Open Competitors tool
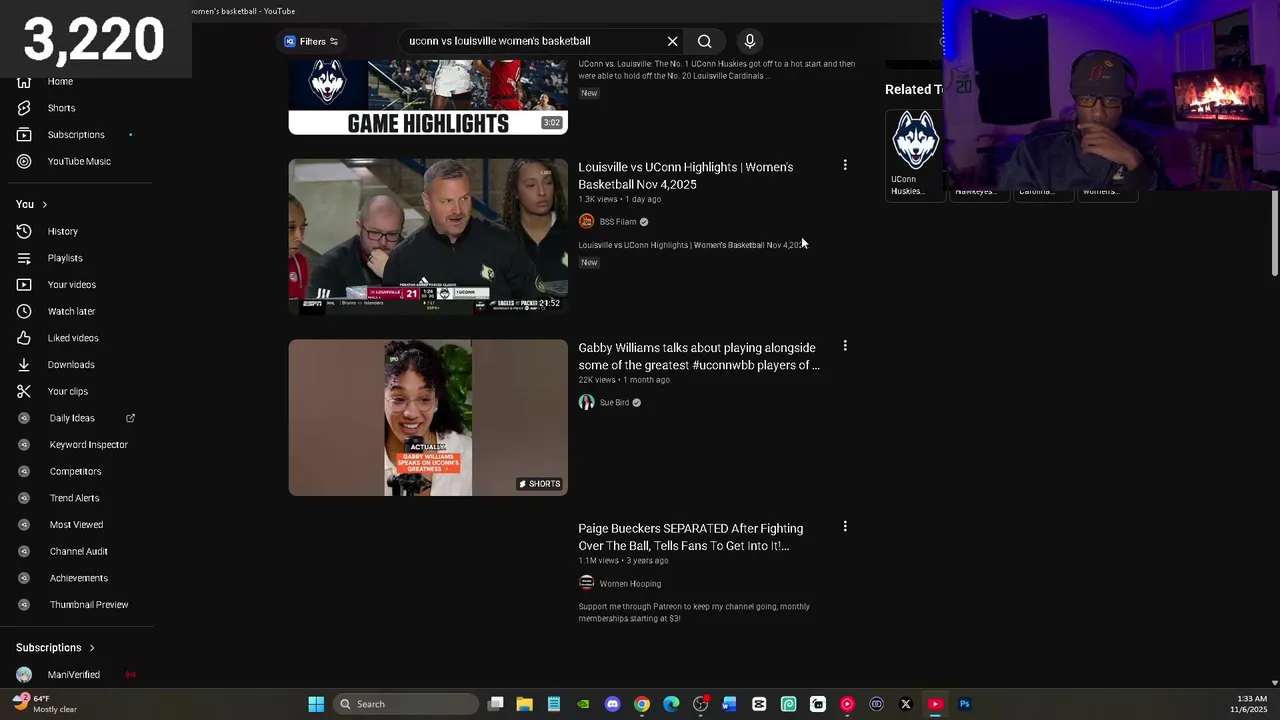Screen dimensions: 1280x720 coord(75,471)
